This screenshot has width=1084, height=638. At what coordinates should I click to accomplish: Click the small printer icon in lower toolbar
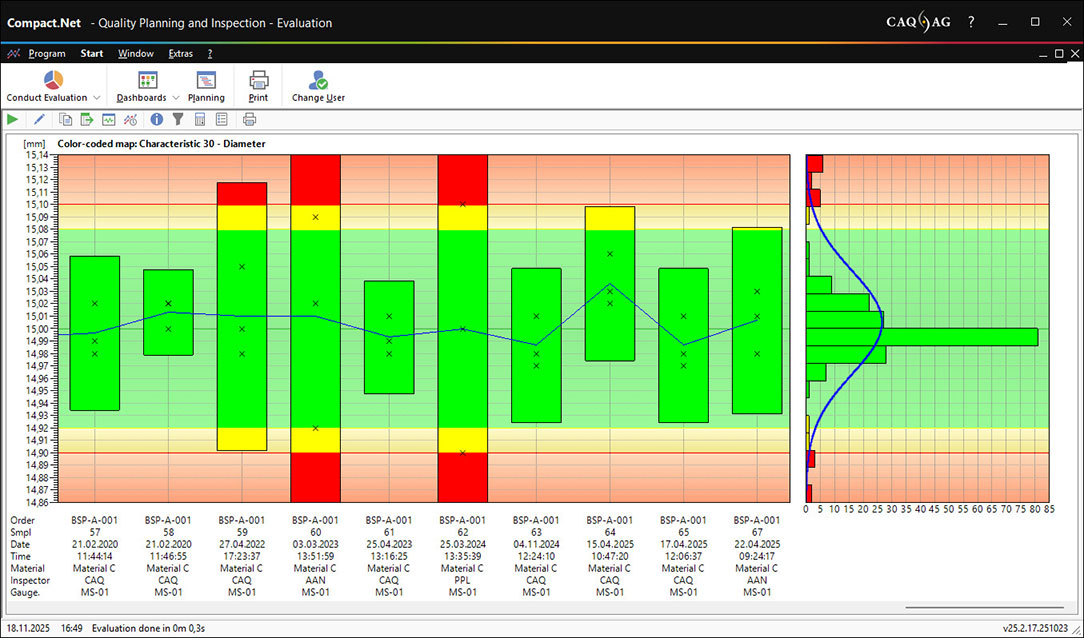(x=249, y=120)
